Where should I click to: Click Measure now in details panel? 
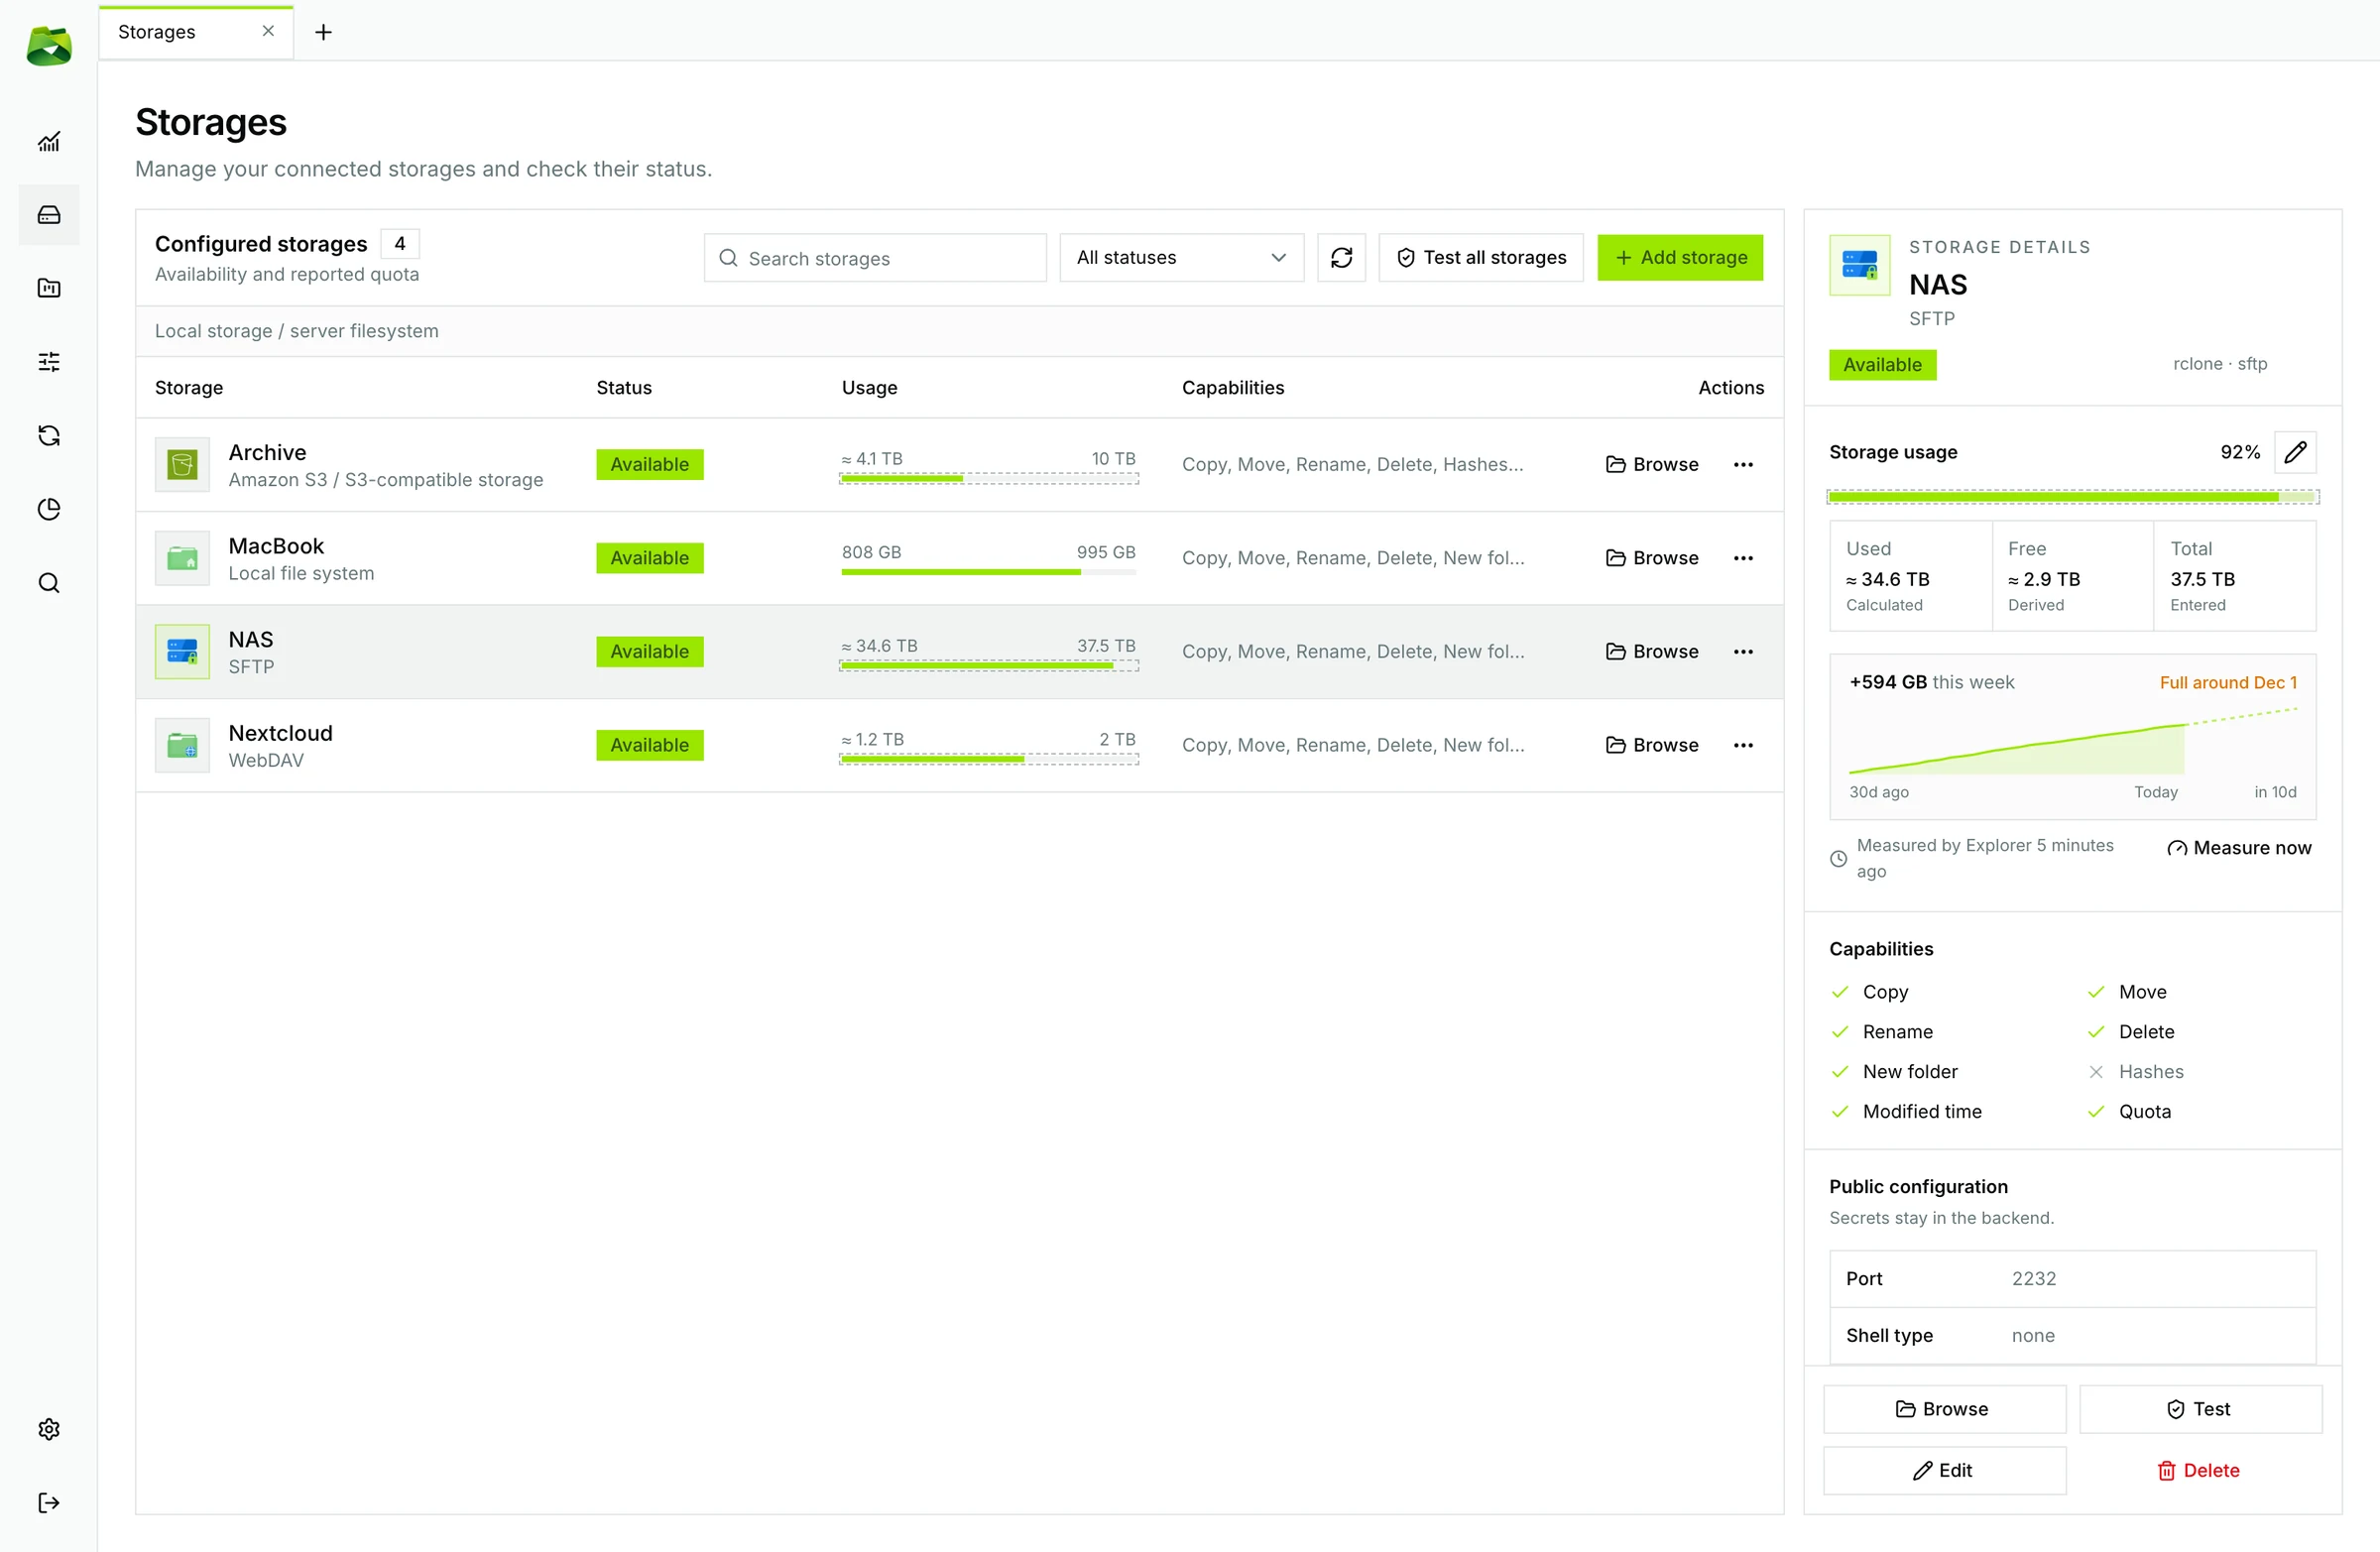click(x=2240, y=848)
